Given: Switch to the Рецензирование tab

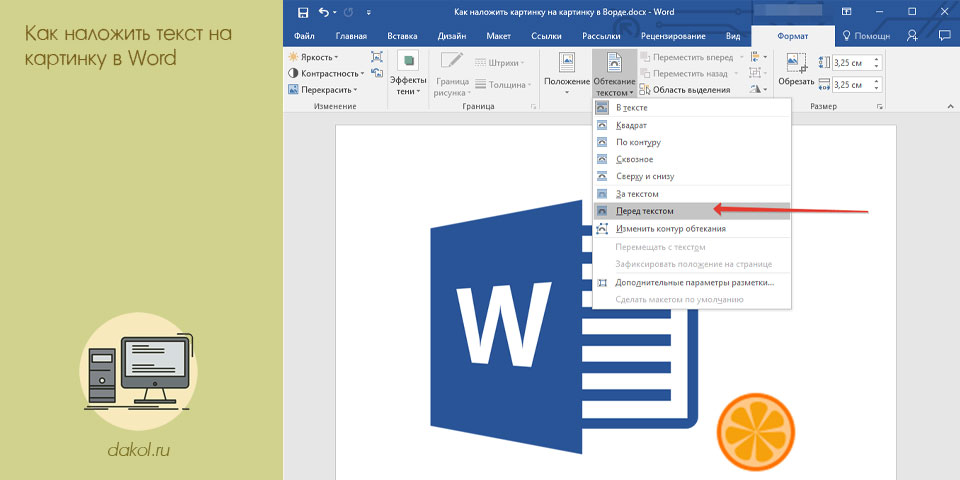Looking at the screenshot, I should tap(673, 36).
